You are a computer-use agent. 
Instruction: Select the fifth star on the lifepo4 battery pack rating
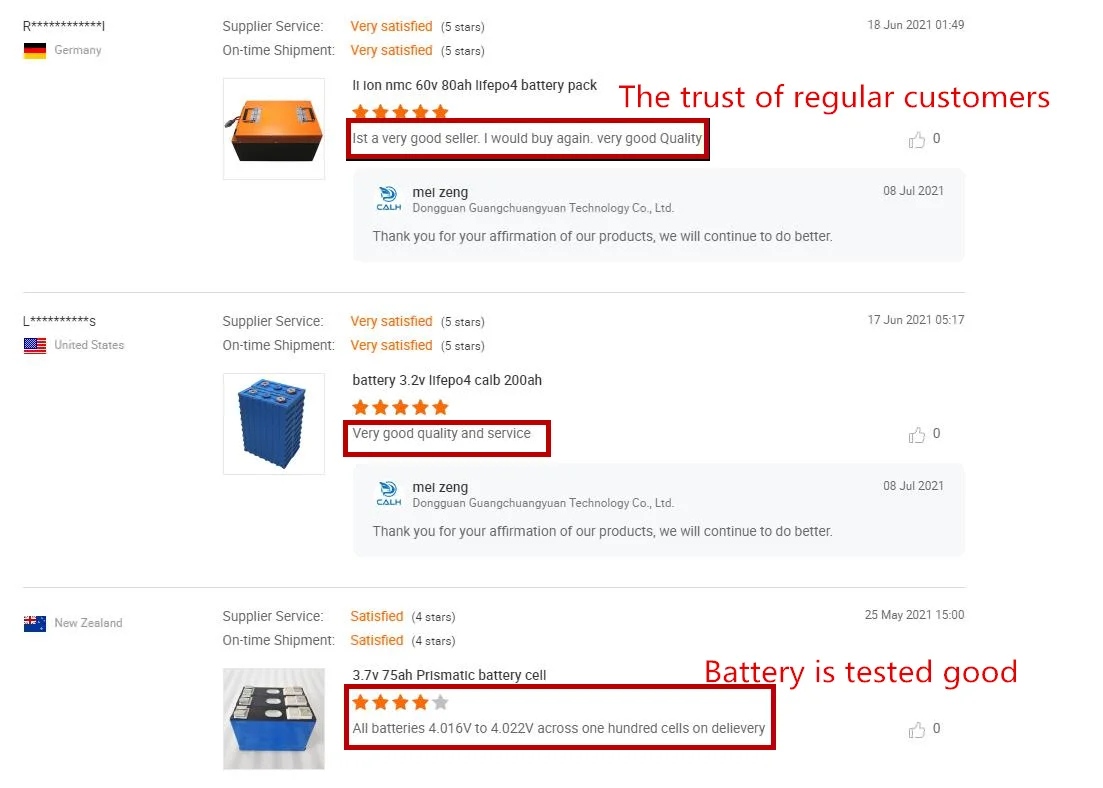pos(442,112)
